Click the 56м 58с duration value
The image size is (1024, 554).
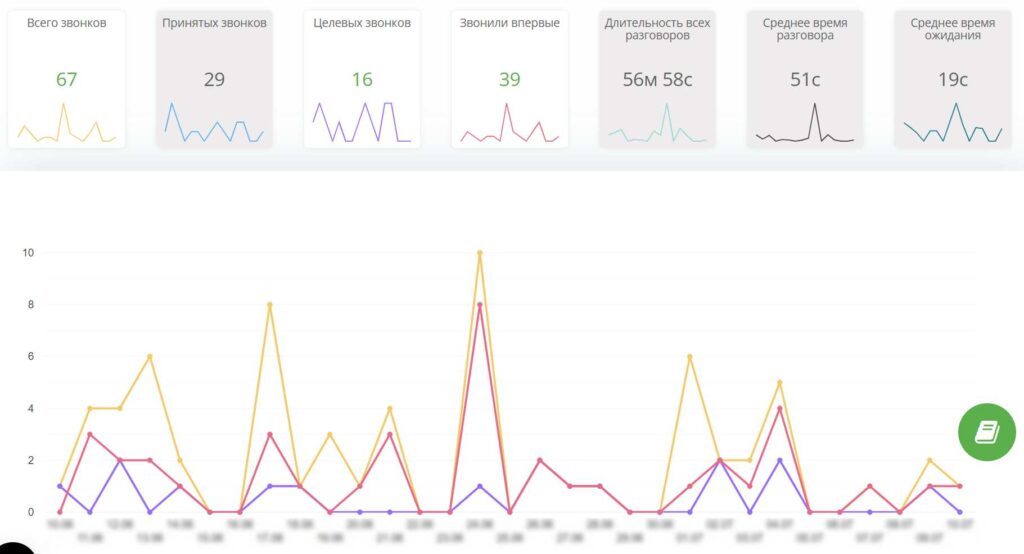click(x=657, y=80)
